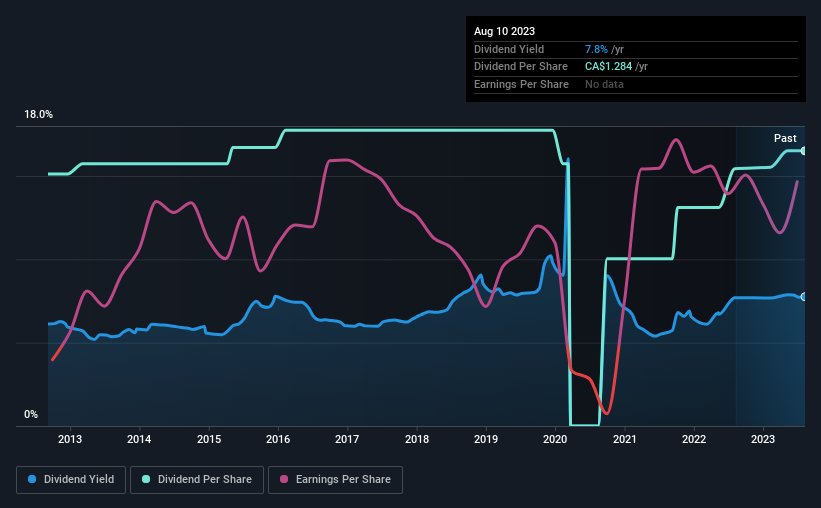Click the 2021 x-axis label
This screenshot has height=508, width=821.
625,439
